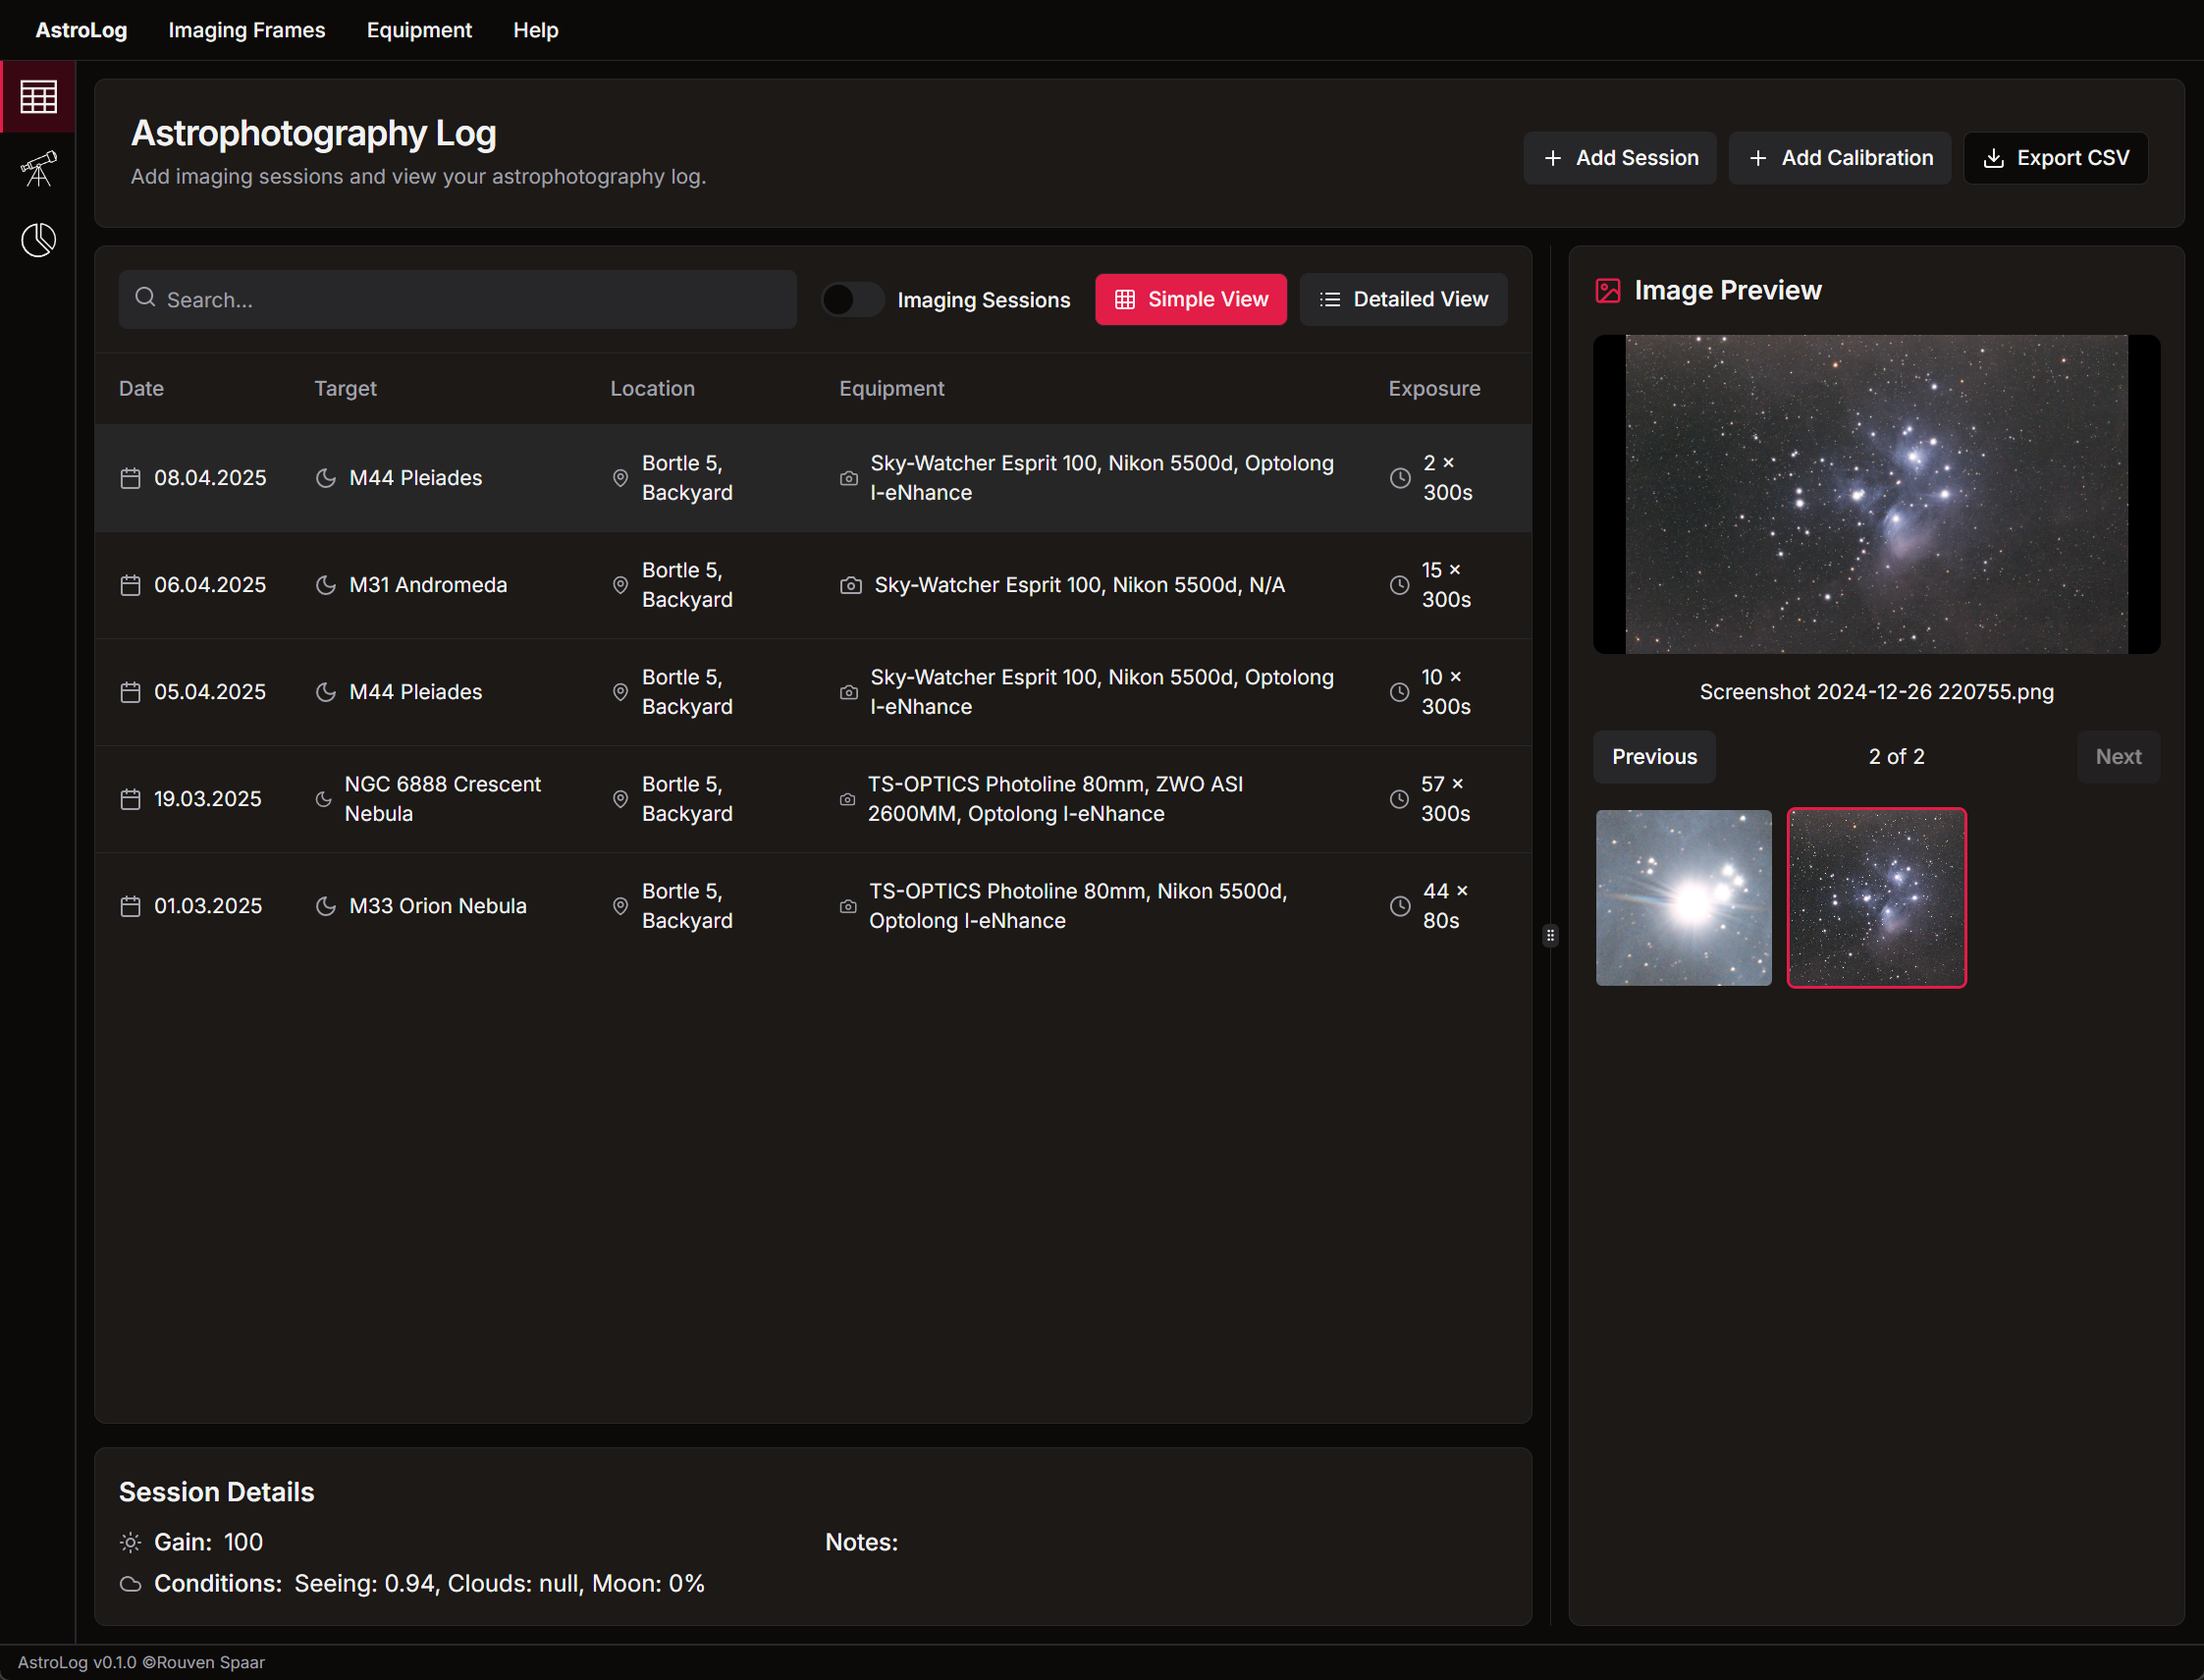Click the moon icon next to M31 Andromeda
Image resolution: width=2204 pixels, height=1680 pixels.
click(325, 585)
